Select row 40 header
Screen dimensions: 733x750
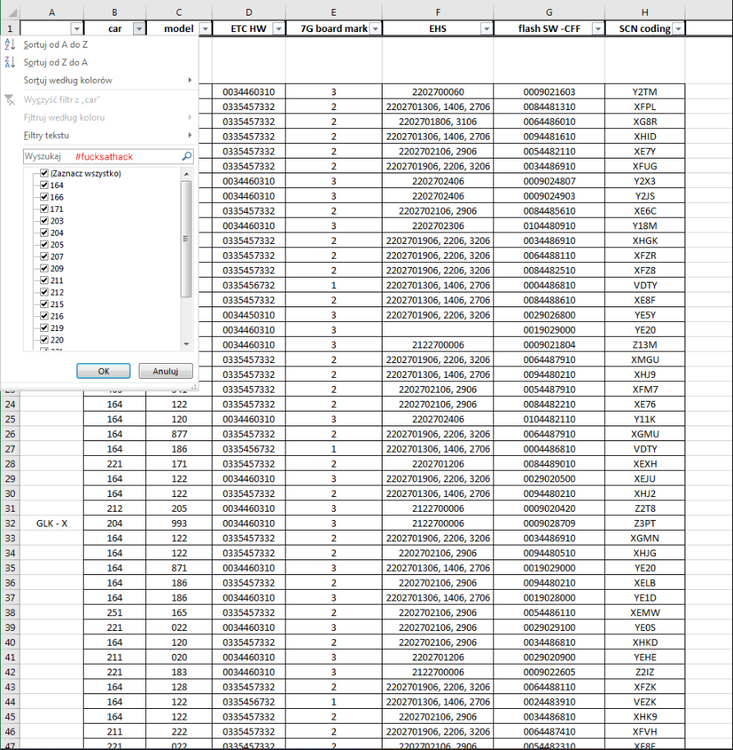coord(10,642)
